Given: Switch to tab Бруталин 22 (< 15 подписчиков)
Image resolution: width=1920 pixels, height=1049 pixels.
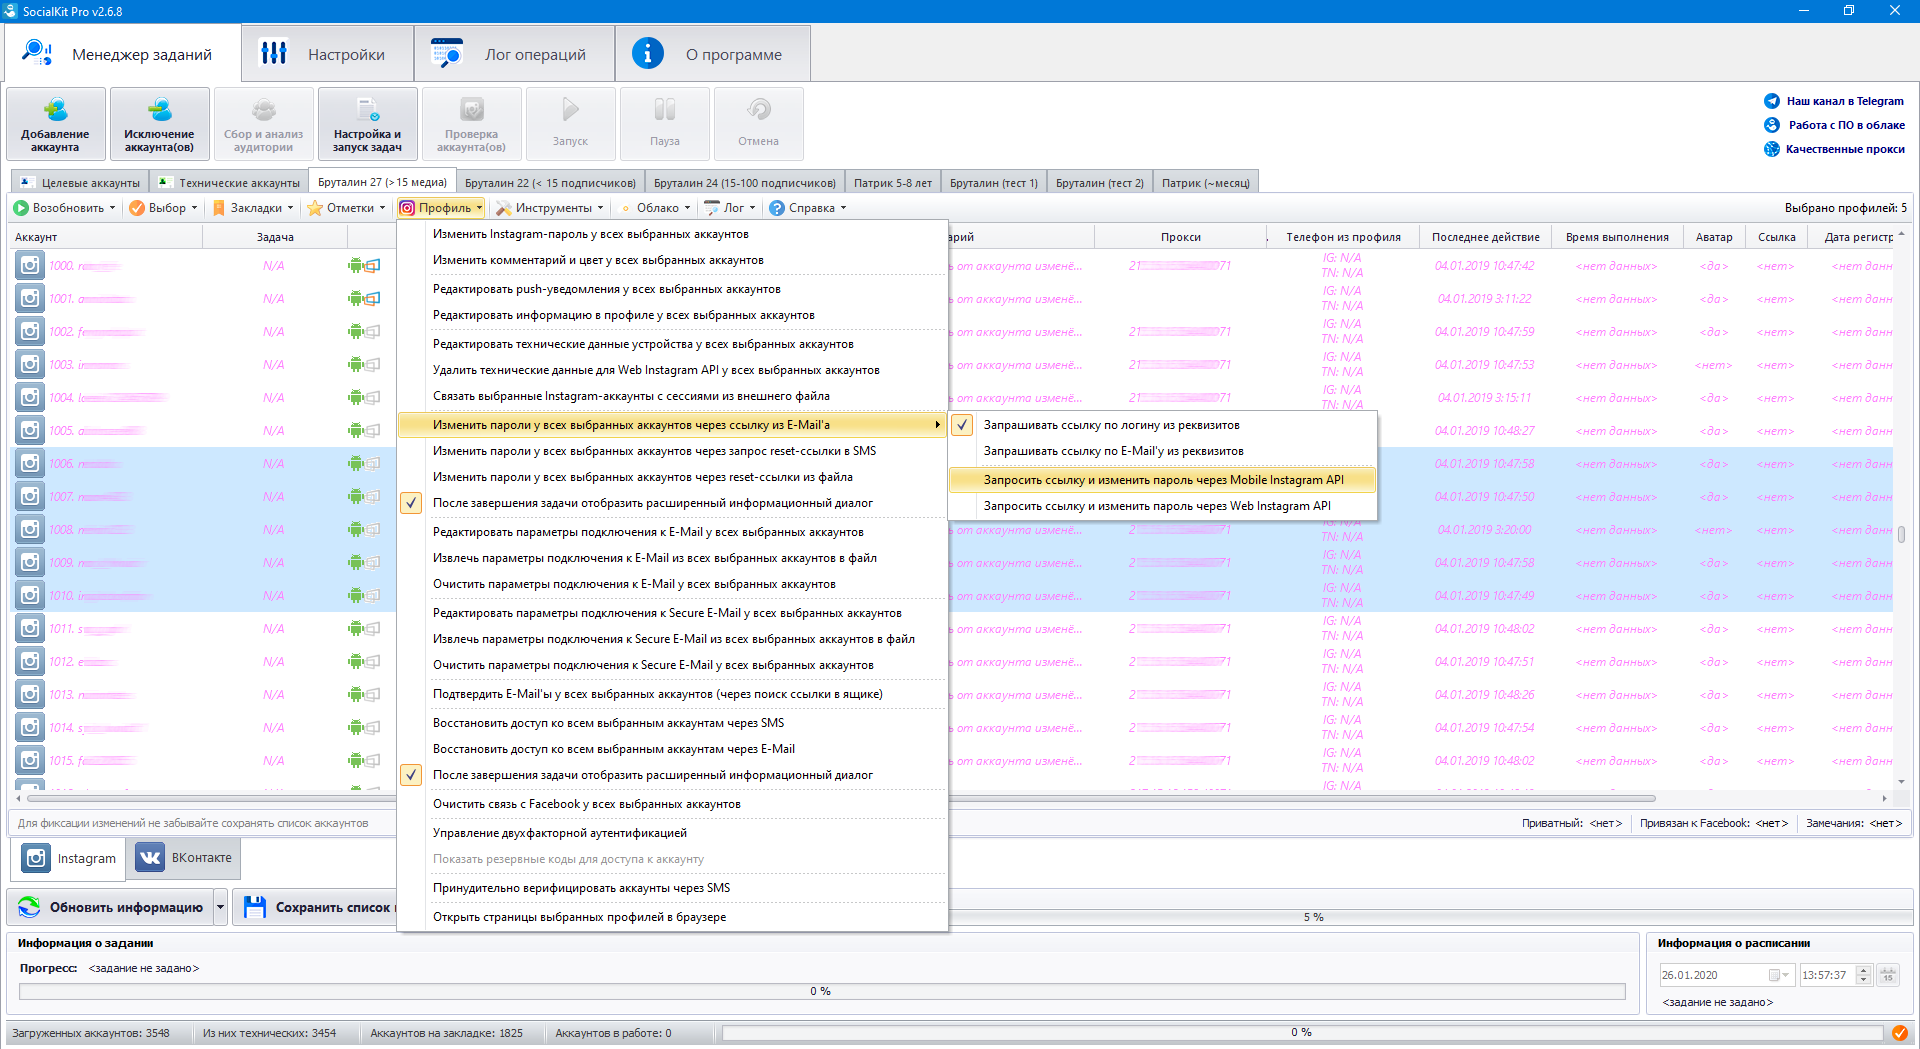Looking at the screenshot, I should pyautogui.click(x=550, y=183).
